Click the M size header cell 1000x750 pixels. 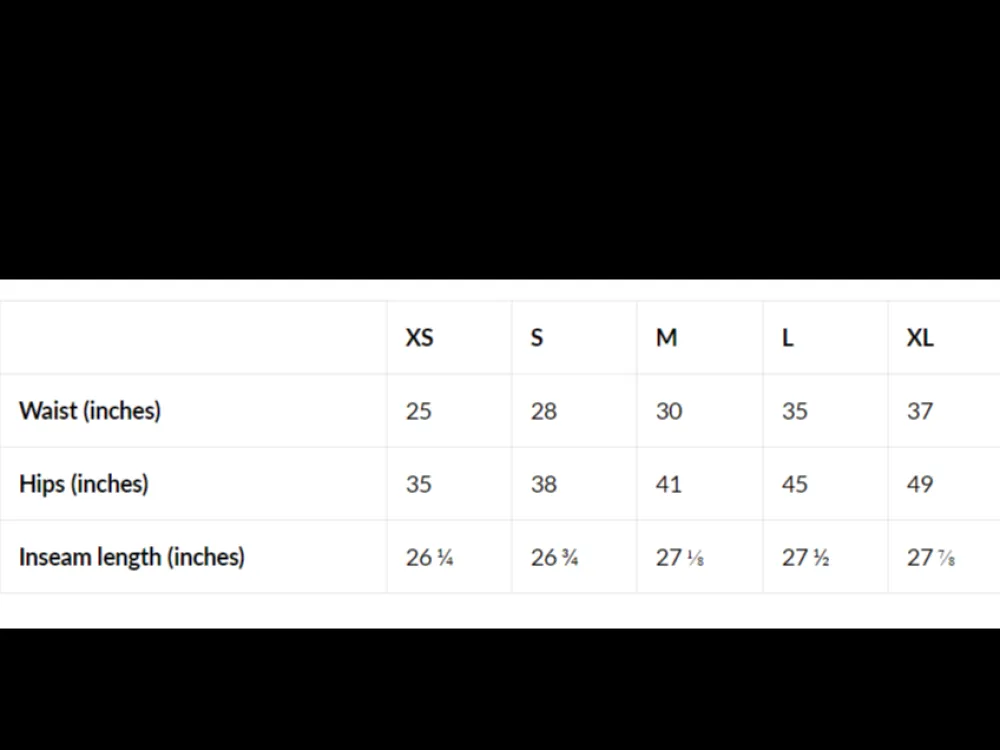point(666,337)
